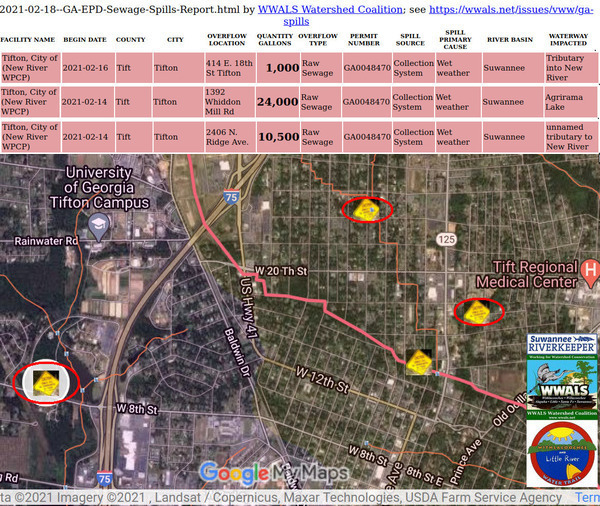
Task: Click the spill marker near W 8th St lake
Action: click(x=46, y=383)
